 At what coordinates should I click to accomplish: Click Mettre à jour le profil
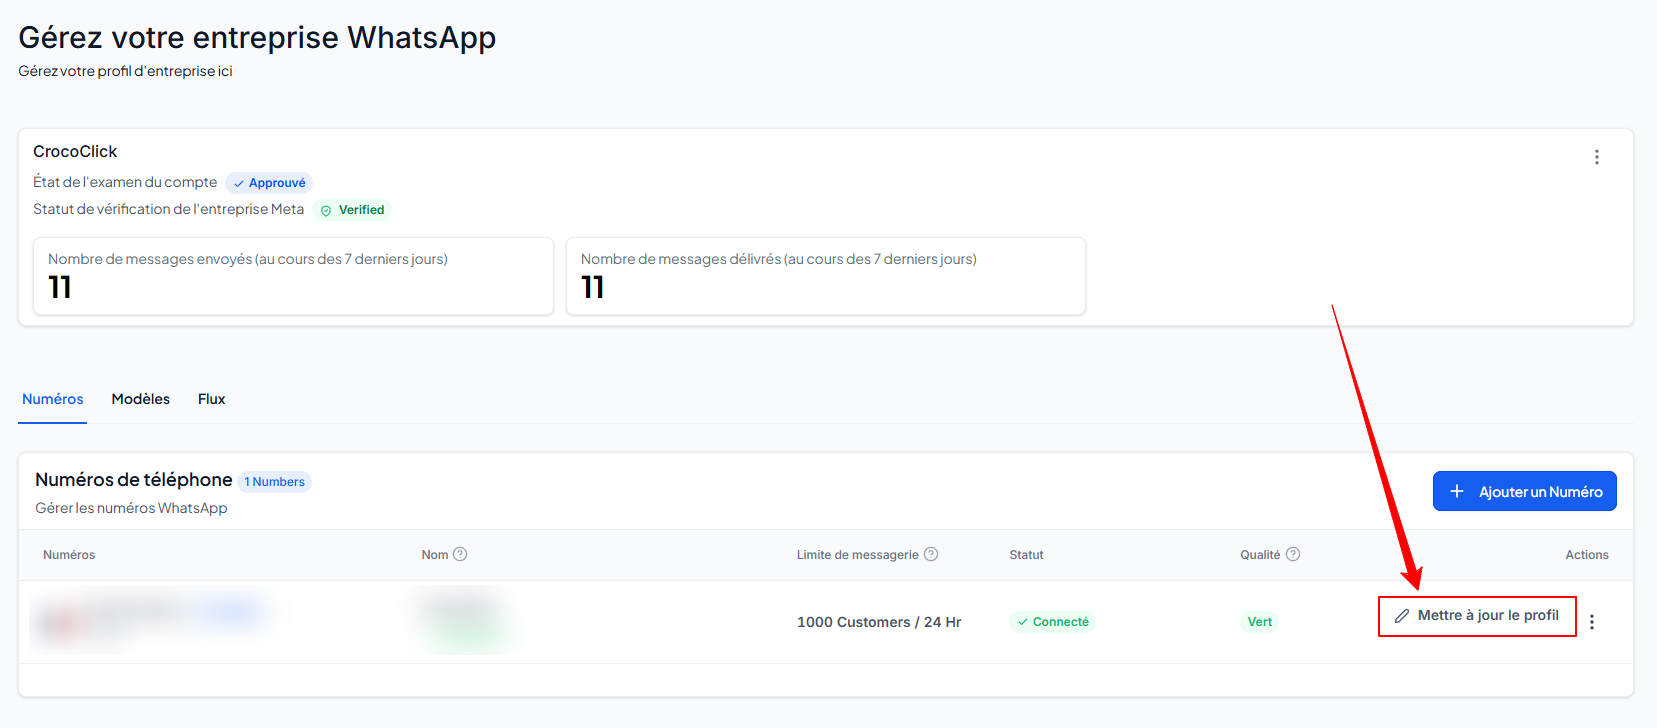1477,616
